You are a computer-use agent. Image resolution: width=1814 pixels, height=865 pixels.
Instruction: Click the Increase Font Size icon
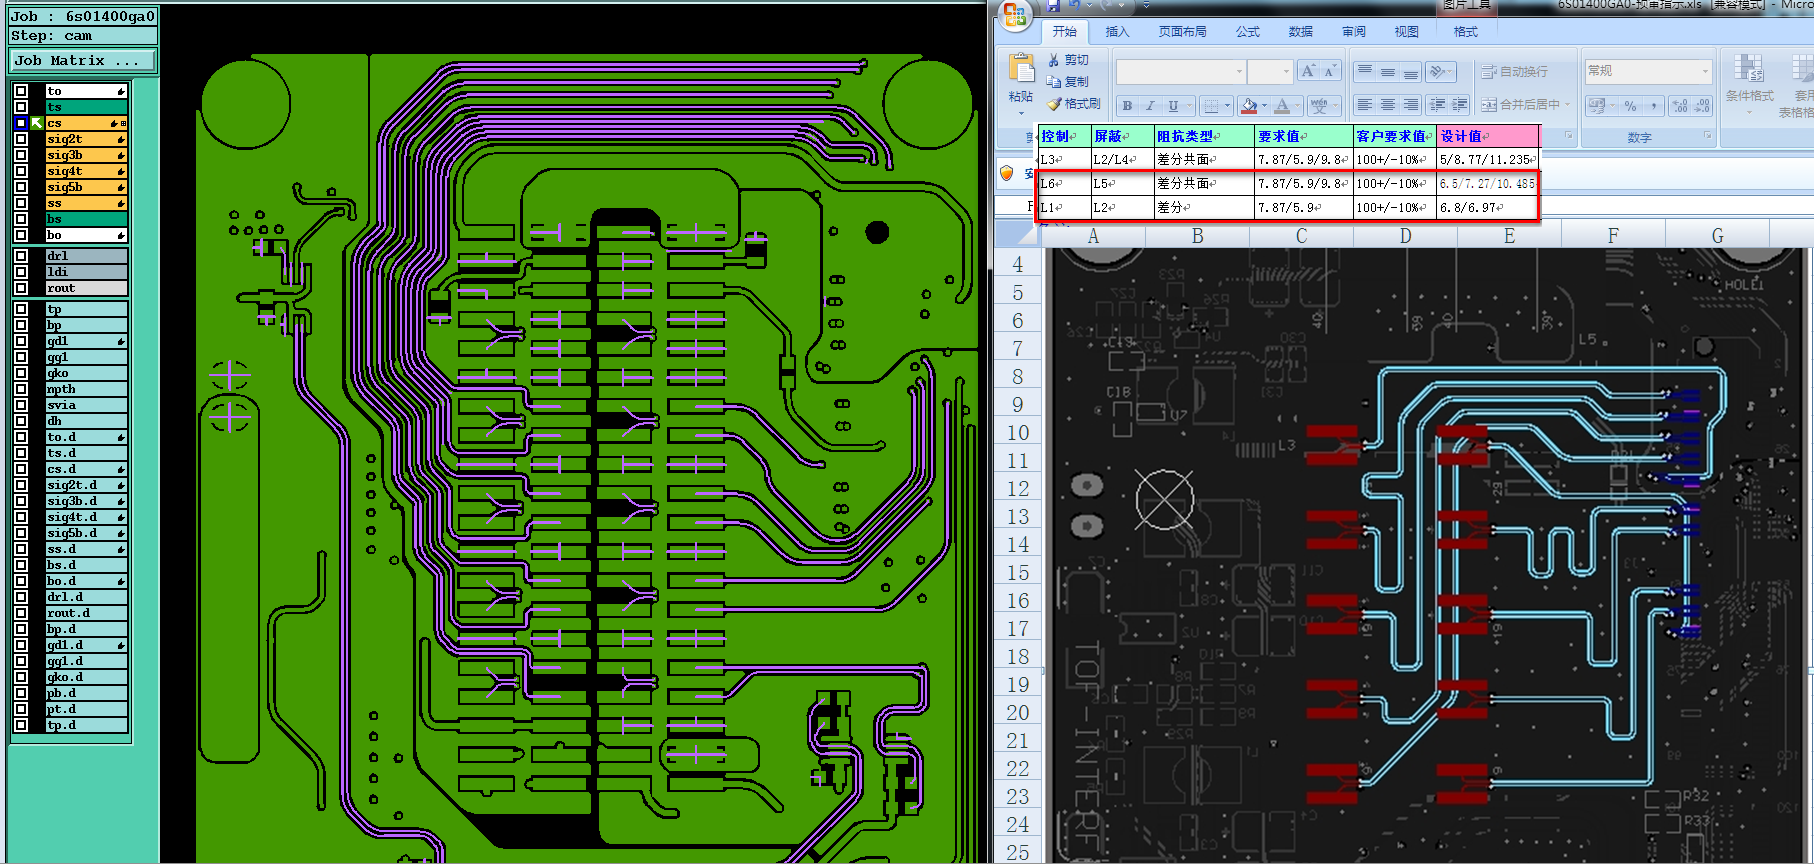[1308, 71]
